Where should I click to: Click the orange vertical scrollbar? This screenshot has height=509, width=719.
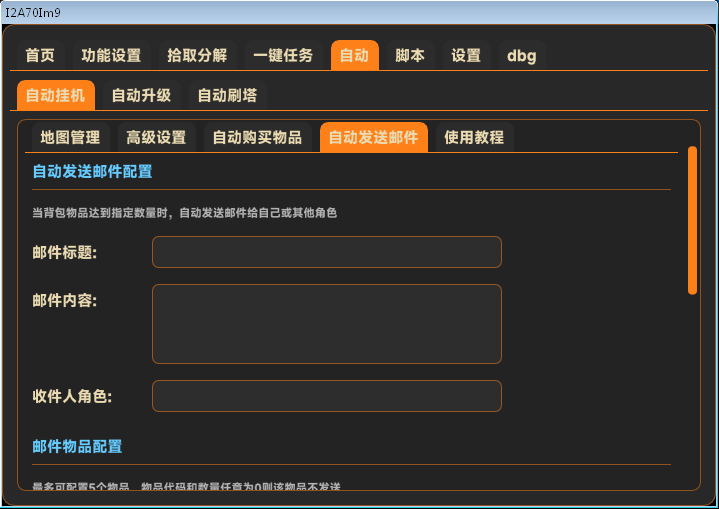pyautogui.click(x=692, y=220)
